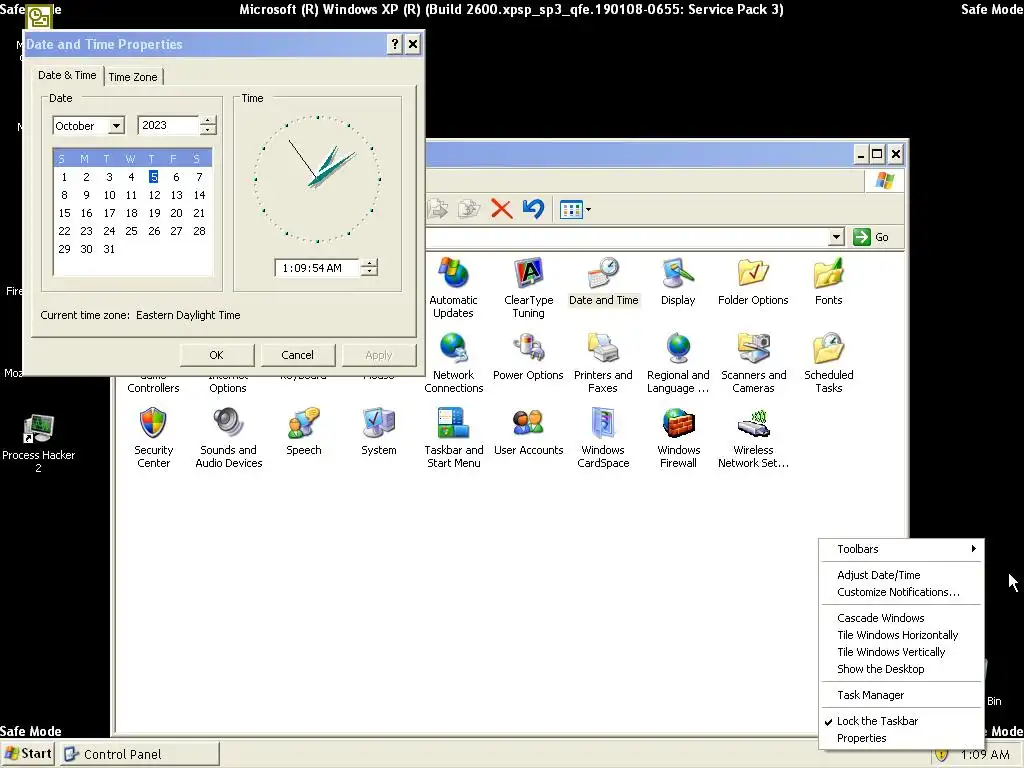Click the system tray clock 1:09 AM
Viewport: 1024px width, 768px height.
coord(985,754)
